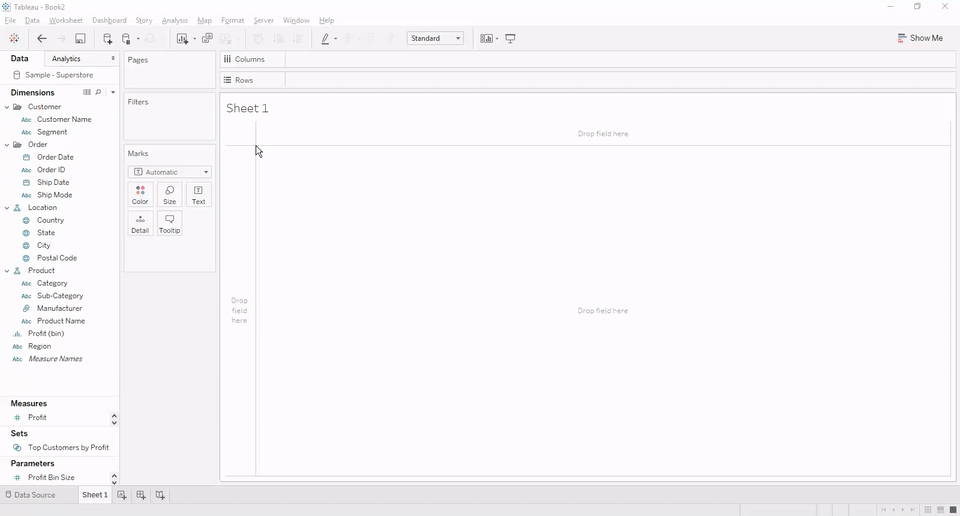
Task: Open the File menu
Action: [x=10, y=20]
